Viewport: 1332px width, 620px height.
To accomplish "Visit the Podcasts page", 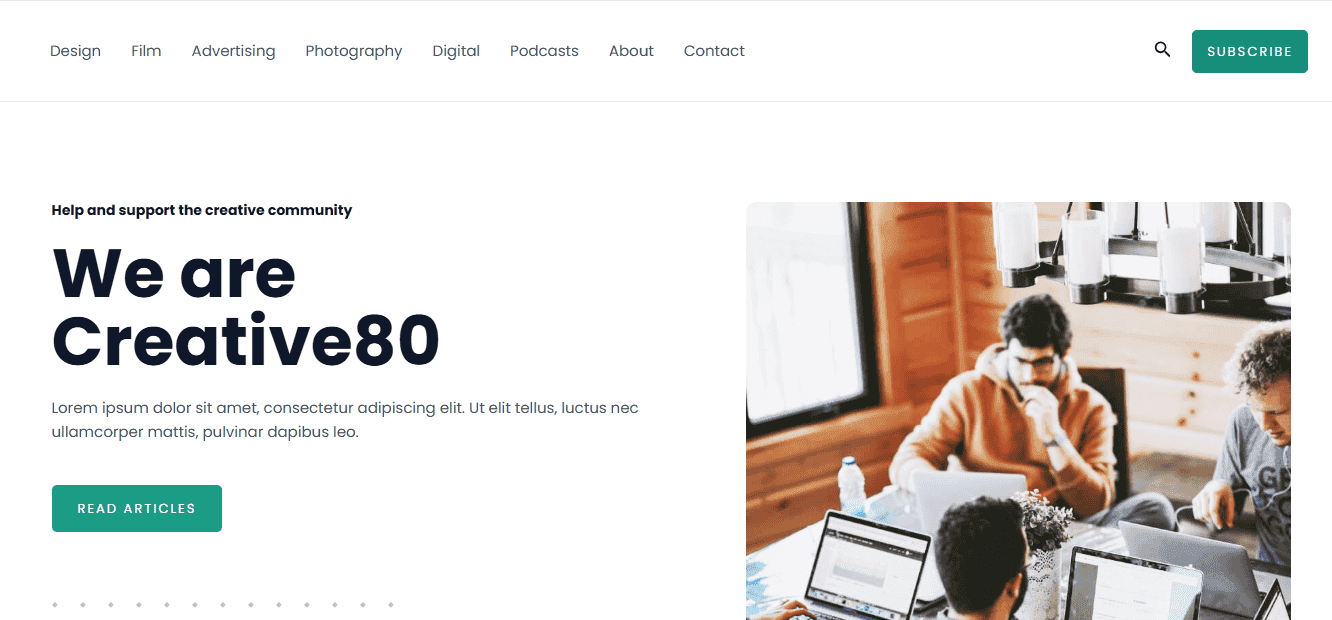I will pyautogui.click(x=544, y=51).
